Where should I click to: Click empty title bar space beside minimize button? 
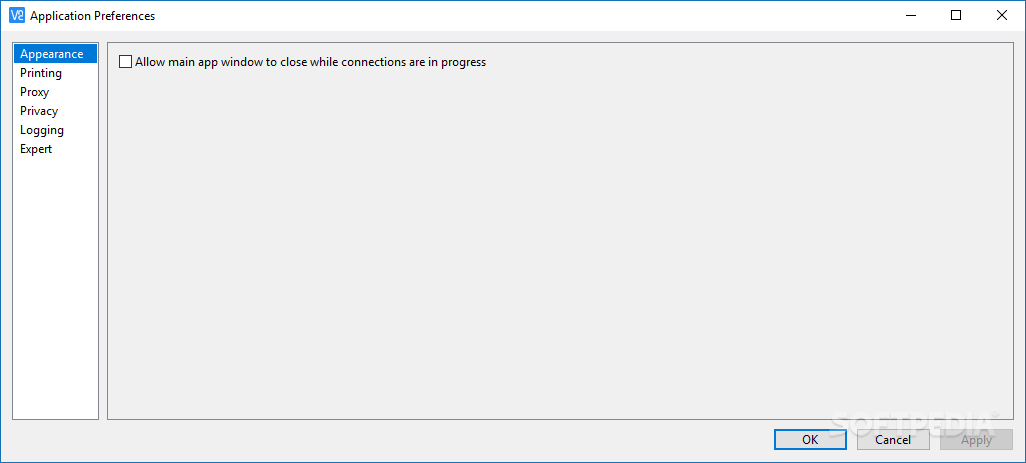click(700, 15)
